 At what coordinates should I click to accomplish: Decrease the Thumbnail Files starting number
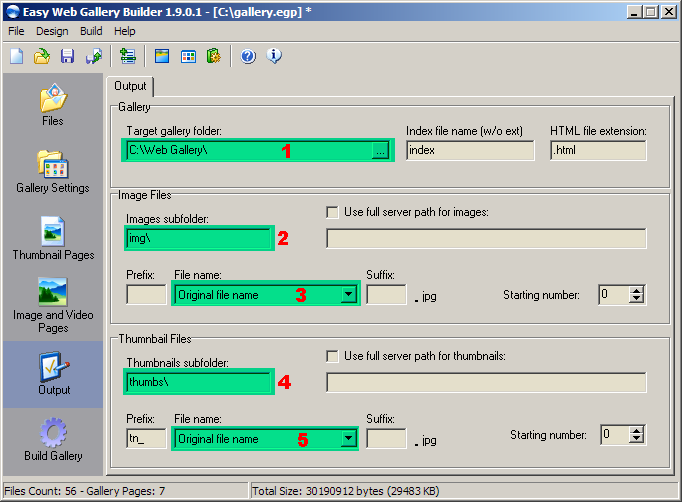coord(637,438)
